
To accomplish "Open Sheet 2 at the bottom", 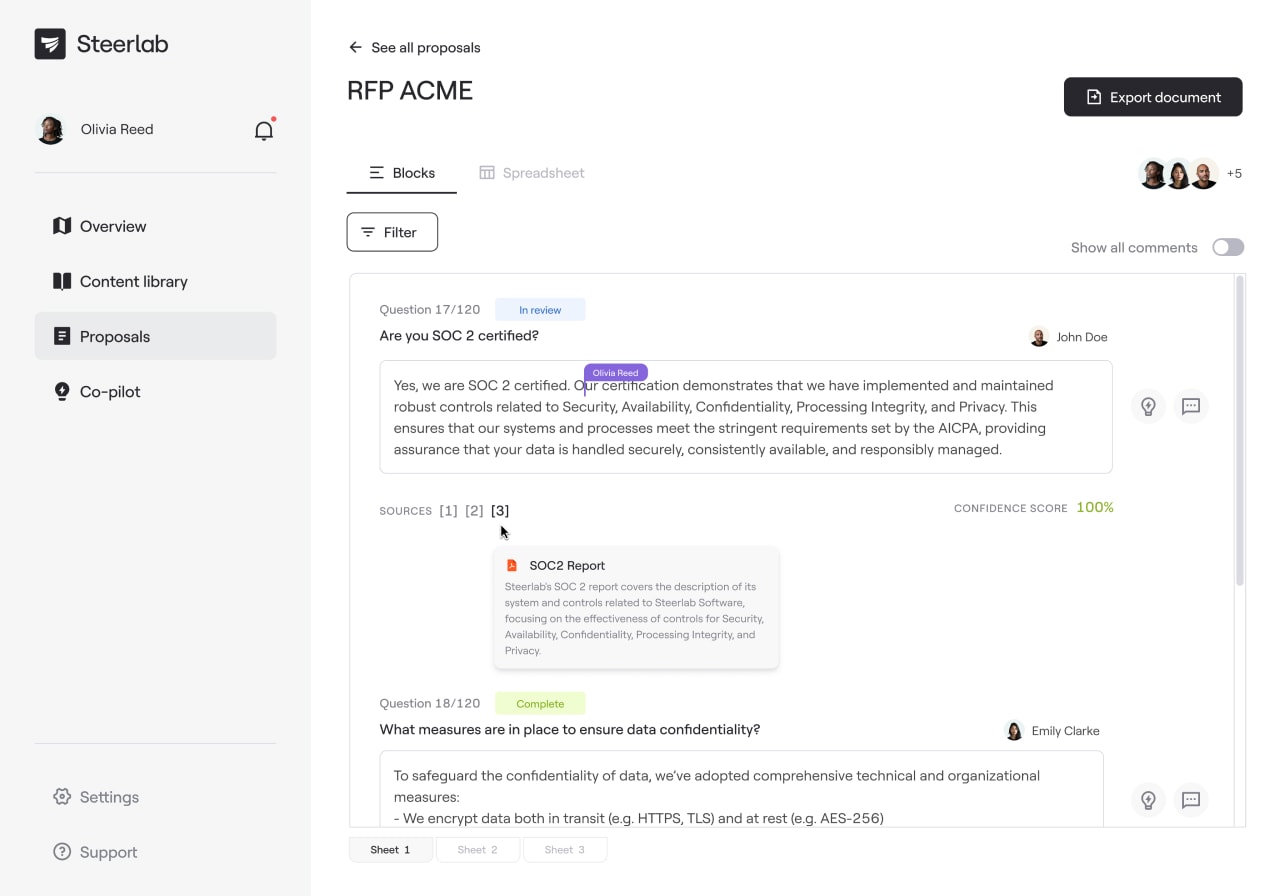I will coord(478,849).
